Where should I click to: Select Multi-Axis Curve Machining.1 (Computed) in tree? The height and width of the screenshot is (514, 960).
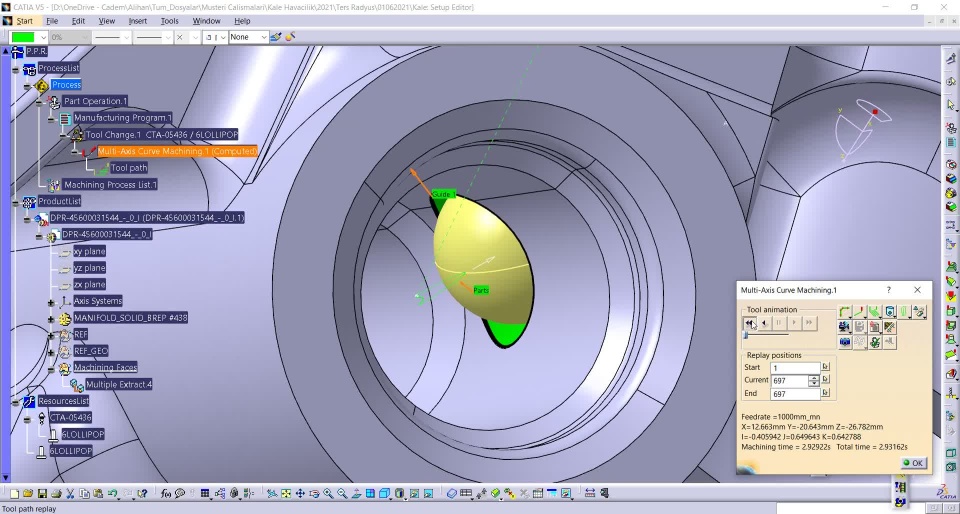coord(177,151)
